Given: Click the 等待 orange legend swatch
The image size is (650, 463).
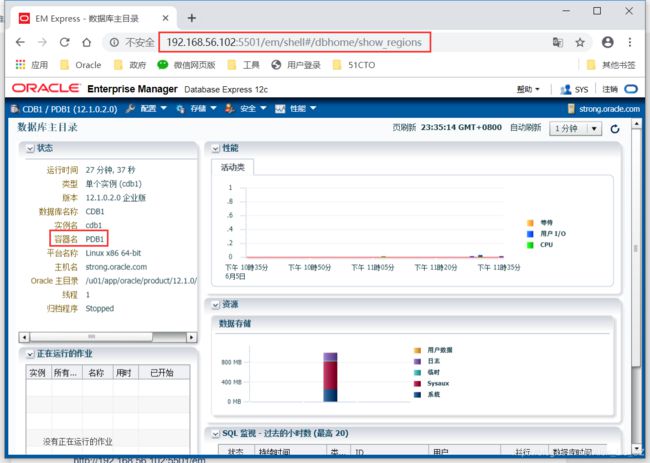Looking at the screenshot, I should pyautogui.click(x=530, y=223).
